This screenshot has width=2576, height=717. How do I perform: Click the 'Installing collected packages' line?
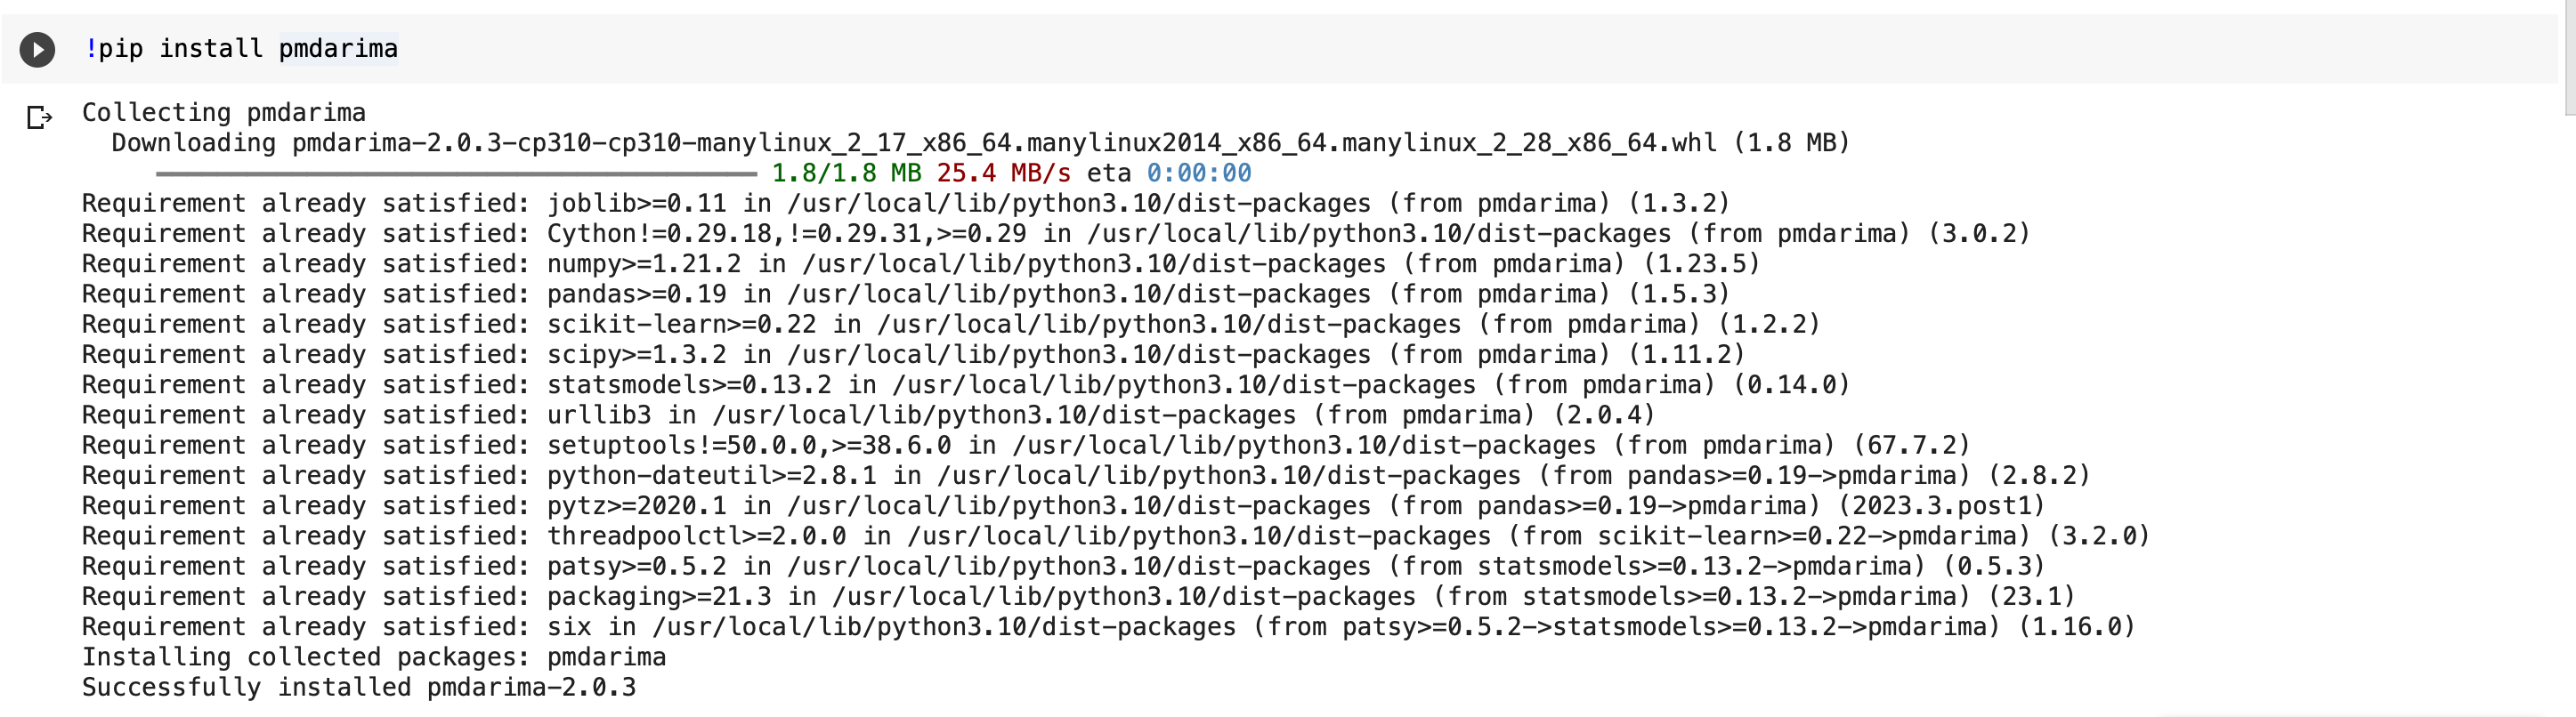coord(373,657)
